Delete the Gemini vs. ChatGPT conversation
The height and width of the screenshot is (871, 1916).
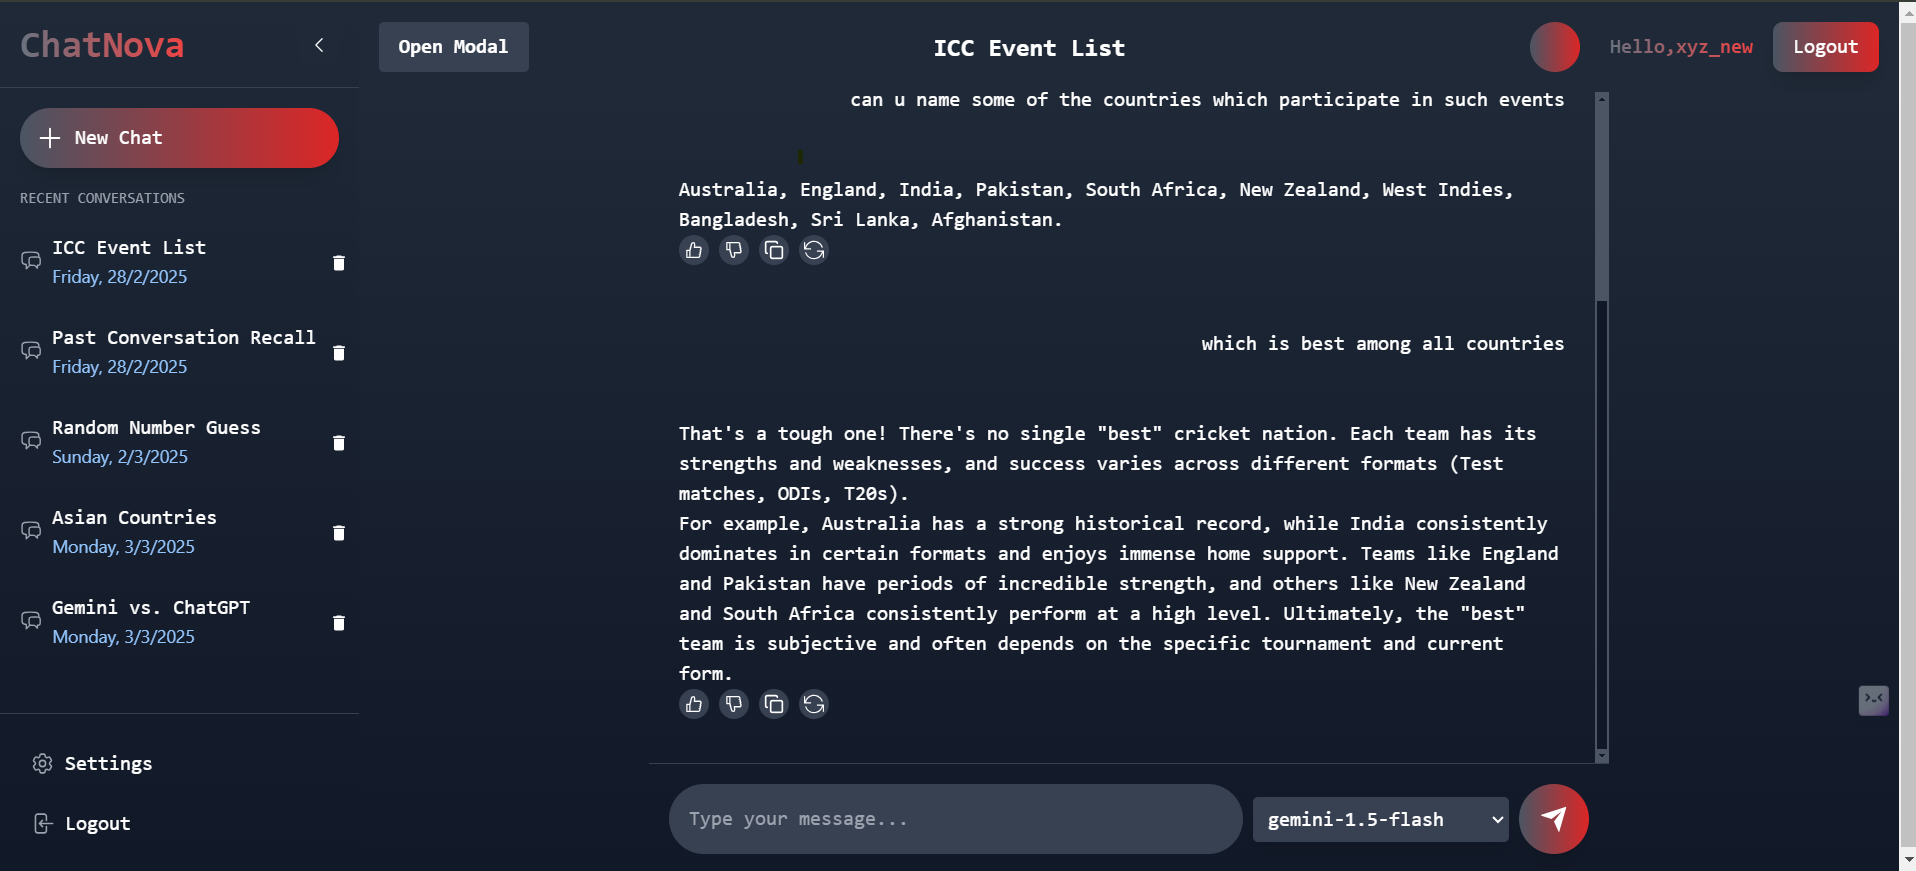(339, 623)
